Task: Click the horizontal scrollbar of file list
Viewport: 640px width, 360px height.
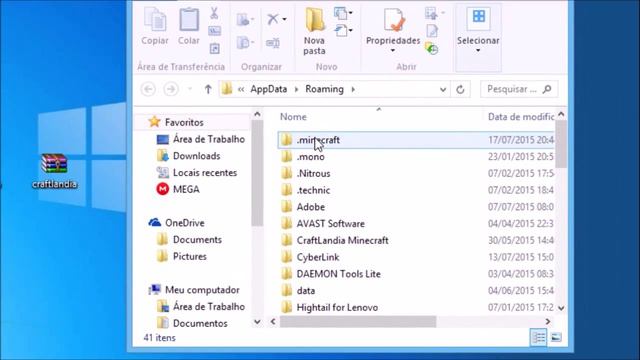Action: (x=358, y=322)
